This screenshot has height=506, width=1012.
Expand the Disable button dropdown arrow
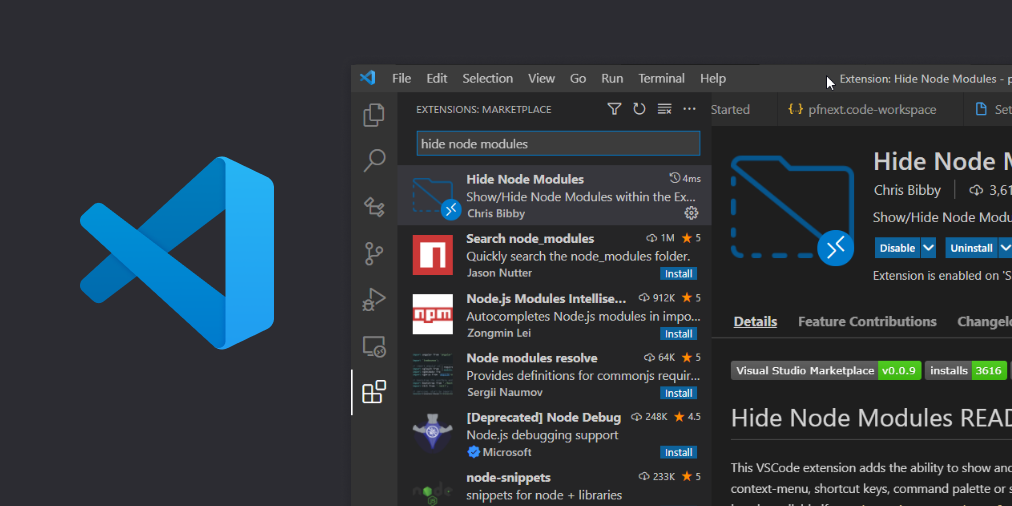[928, 248]
